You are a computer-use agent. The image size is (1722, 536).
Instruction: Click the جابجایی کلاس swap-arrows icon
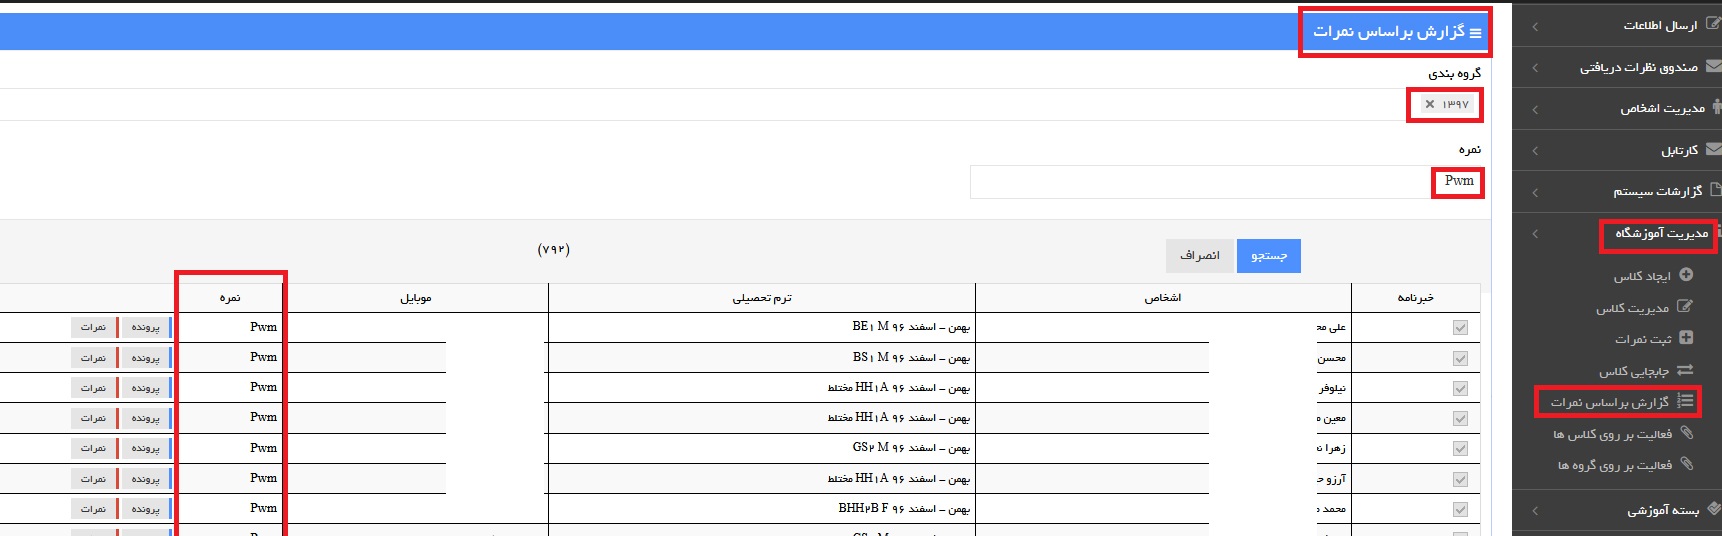click(1684, 370)
